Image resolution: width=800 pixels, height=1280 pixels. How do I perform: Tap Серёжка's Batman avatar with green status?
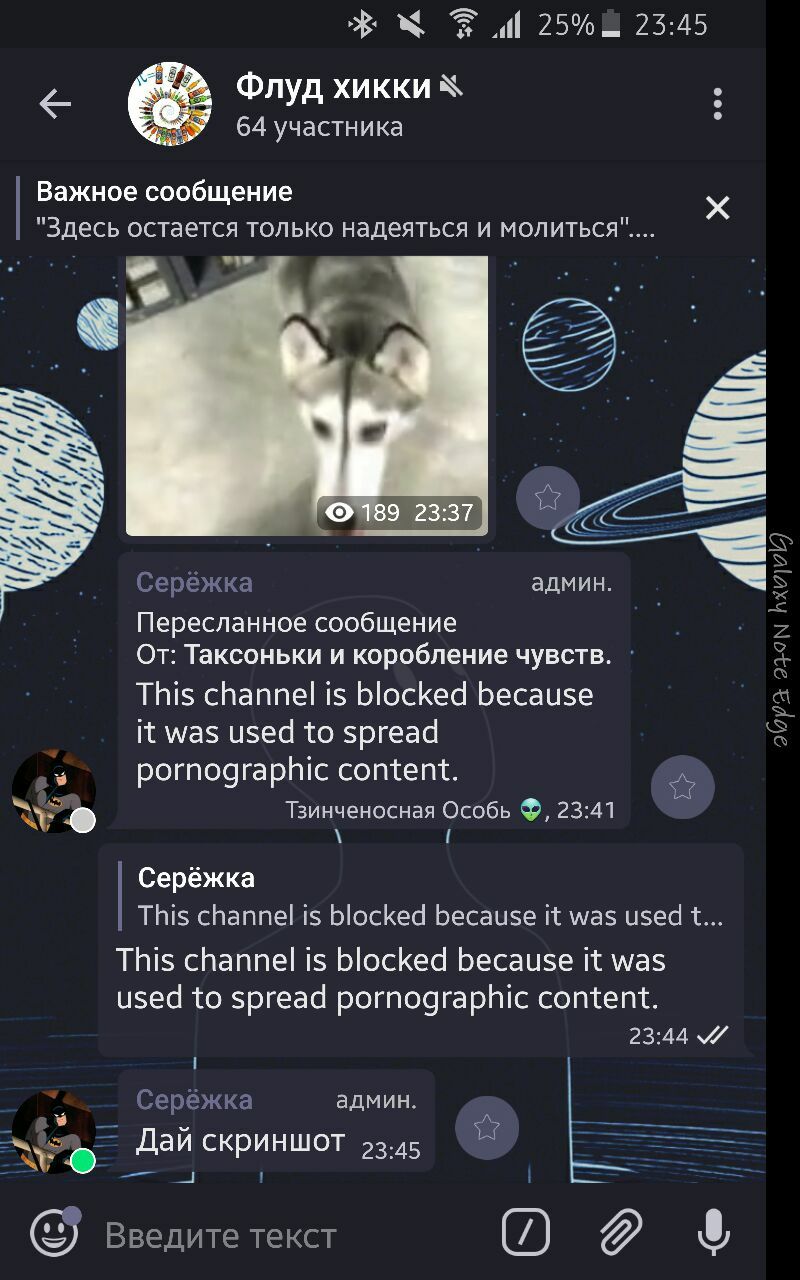point(54,1130)
